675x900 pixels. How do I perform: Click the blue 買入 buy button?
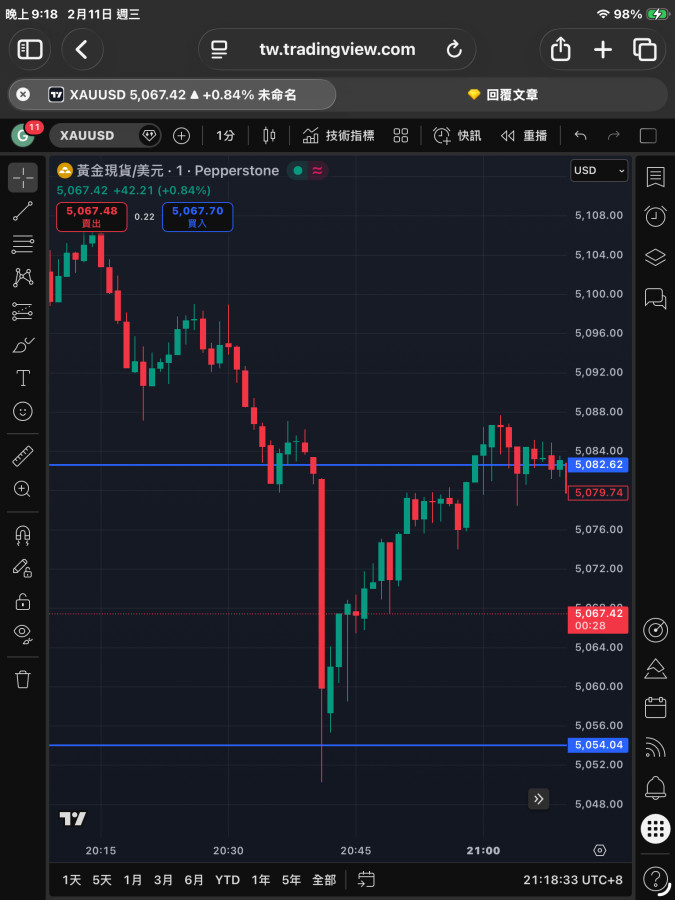pos(197,217)
